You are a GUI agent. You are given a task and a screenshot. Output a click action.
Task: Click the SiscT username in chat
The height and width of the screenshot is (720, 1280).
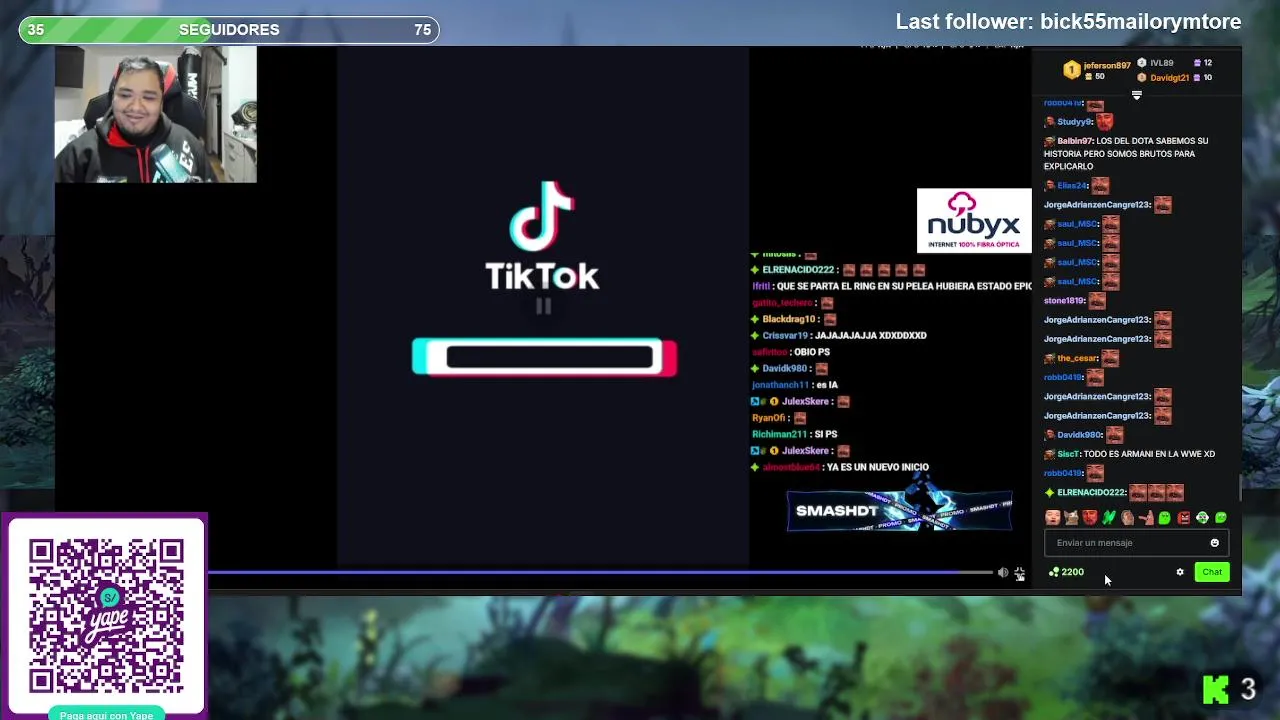(1068, 454)
